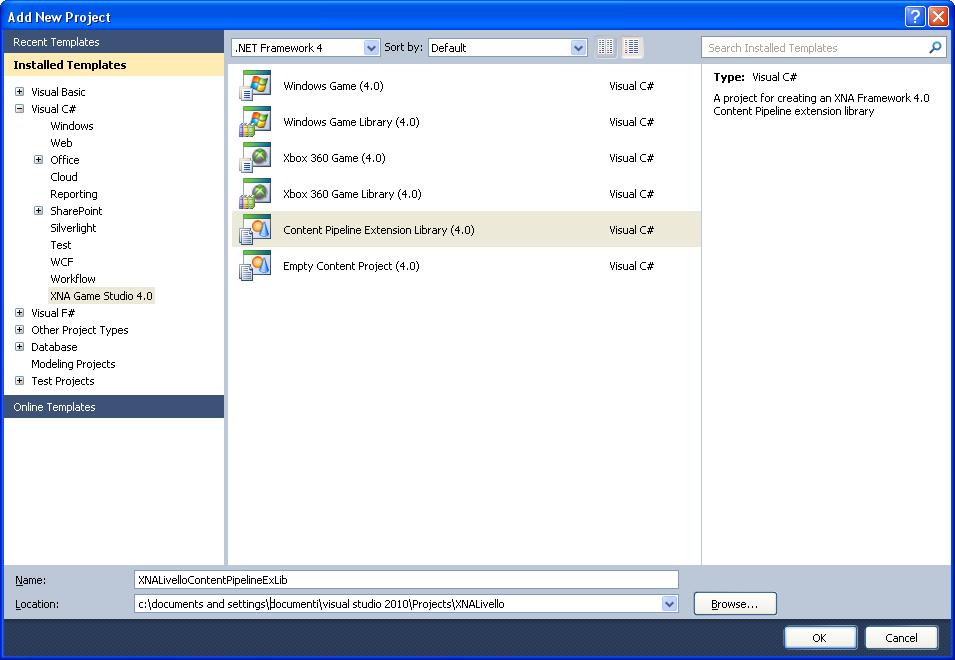Click the project Name text field
955x660 pixels.
(x=405, y=580)
